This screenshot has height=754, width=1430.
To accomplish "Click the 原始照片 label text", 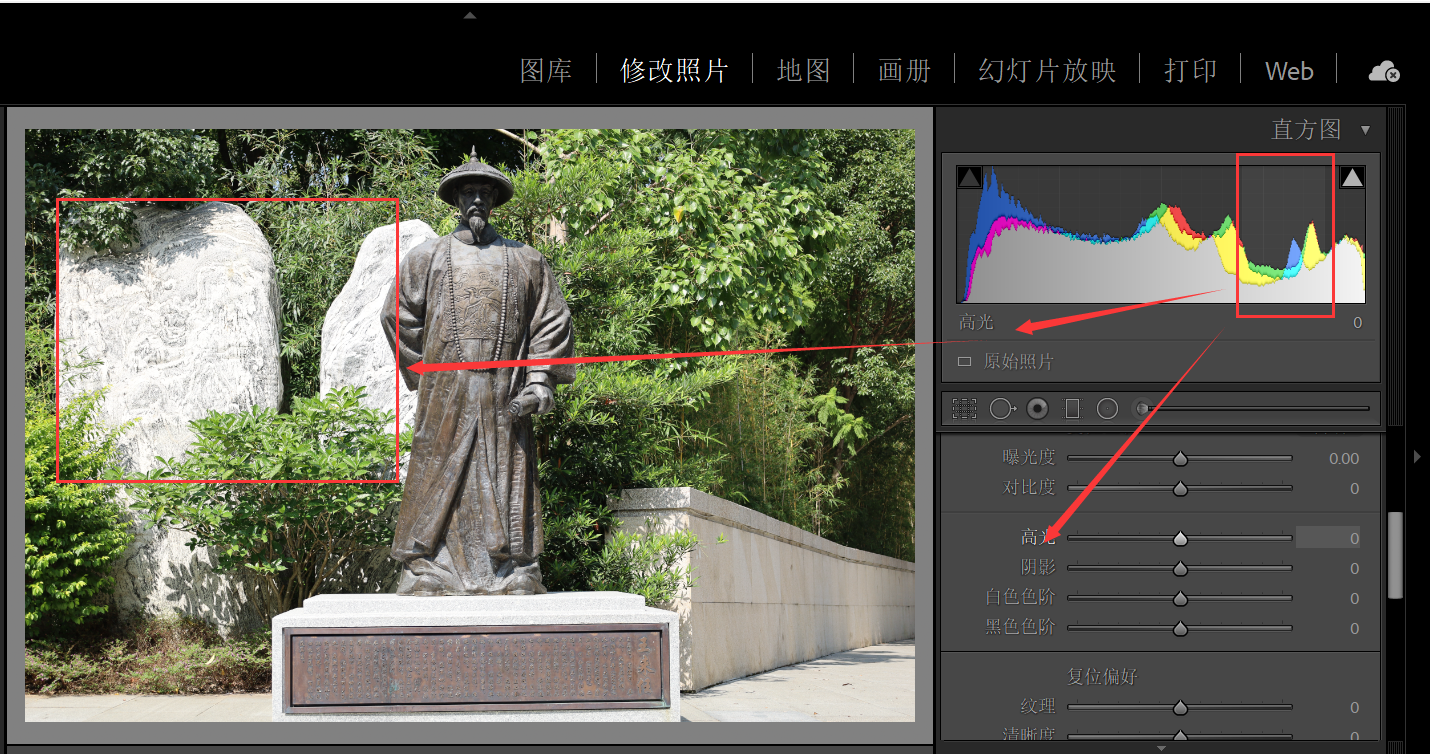I will (1019, 362).
